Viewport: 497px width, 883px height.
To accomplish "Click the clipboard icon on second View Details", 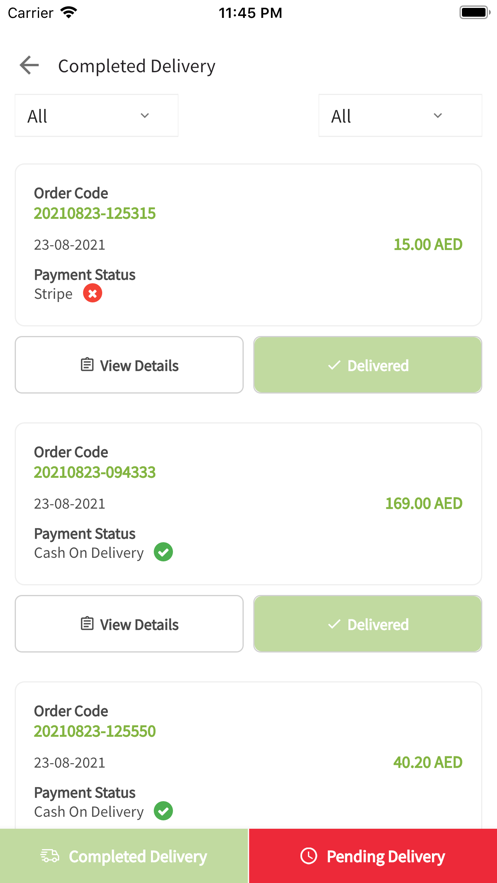I will pyautogui.click(x=87, y=624).
